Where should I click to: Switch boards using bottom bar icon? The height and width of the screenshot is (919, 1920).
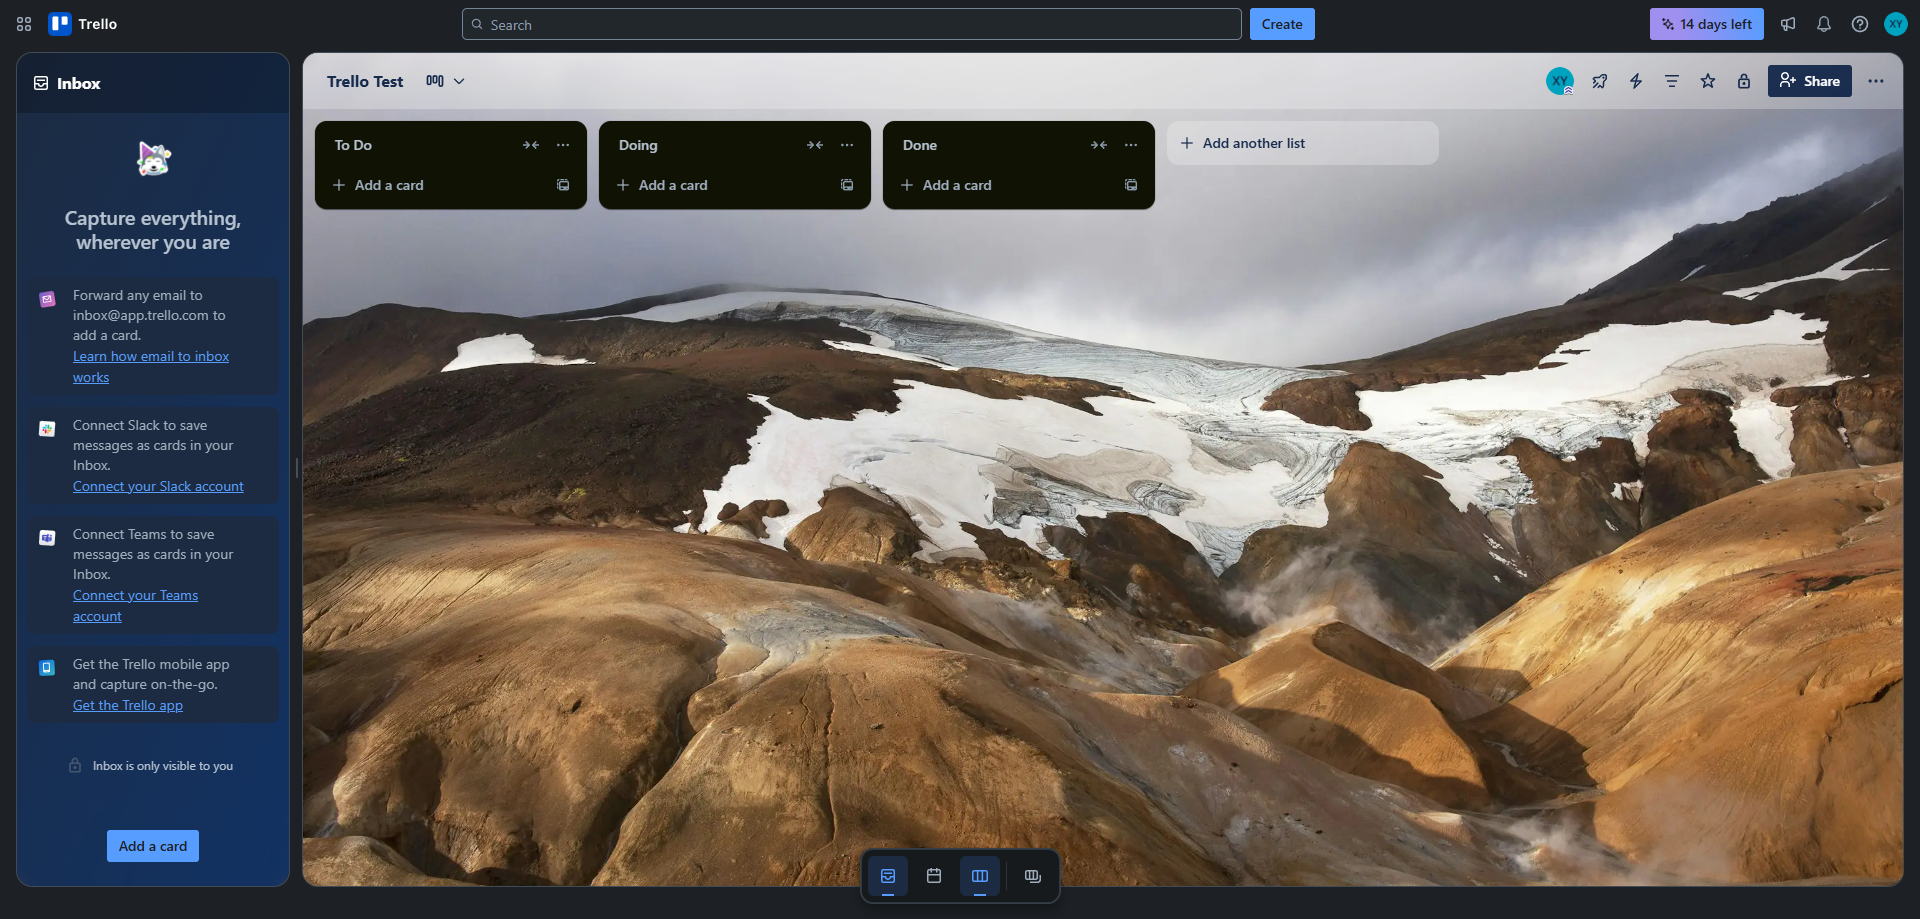[x=1033, y=876]
